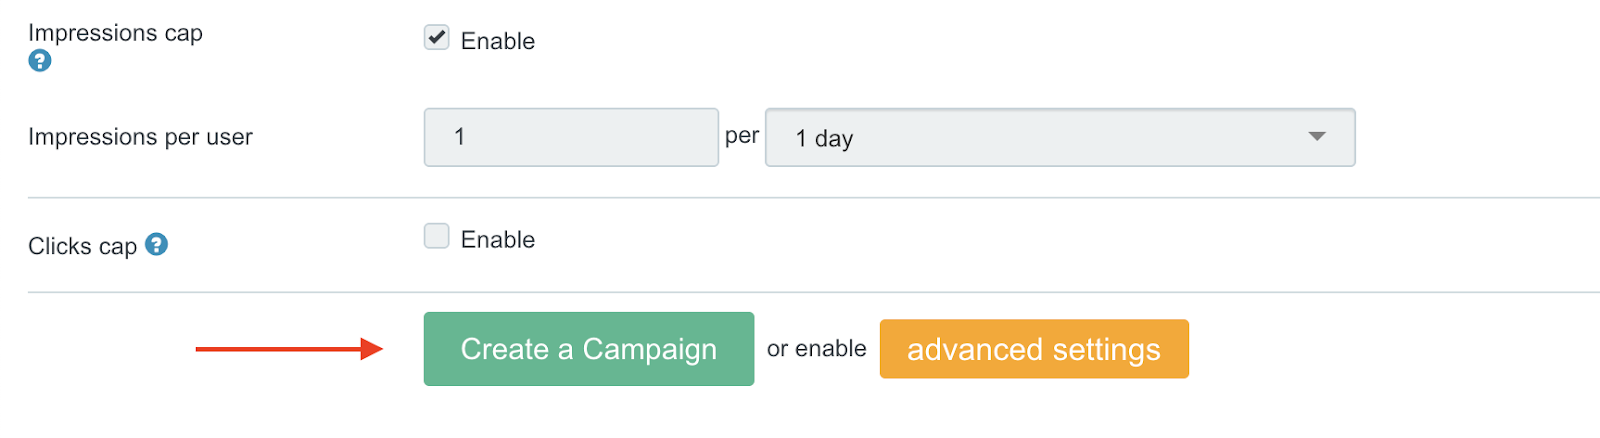The width and height of the screenshot is (1600, 438).
Task: Click the 'Impressions cap' label text
Action: click(115, 33)
